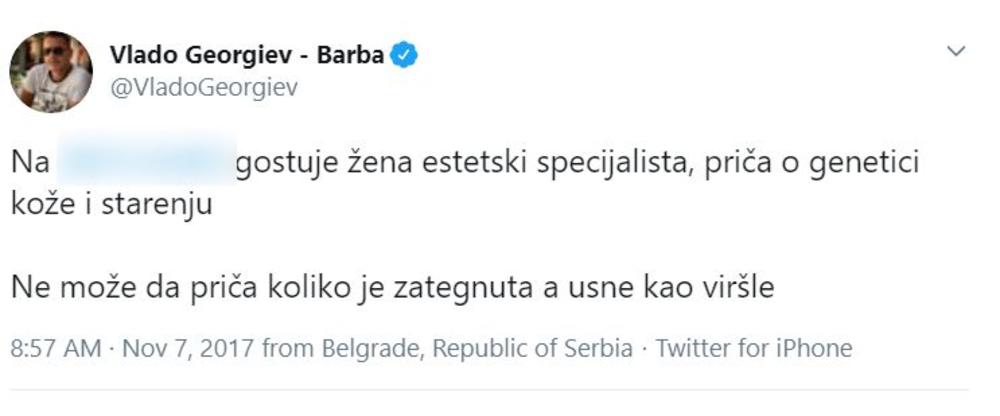Viewport: 1000px width, 416px height.
Task: Click the line starting "Ne može da priča"
Action: tap(394, 290)
